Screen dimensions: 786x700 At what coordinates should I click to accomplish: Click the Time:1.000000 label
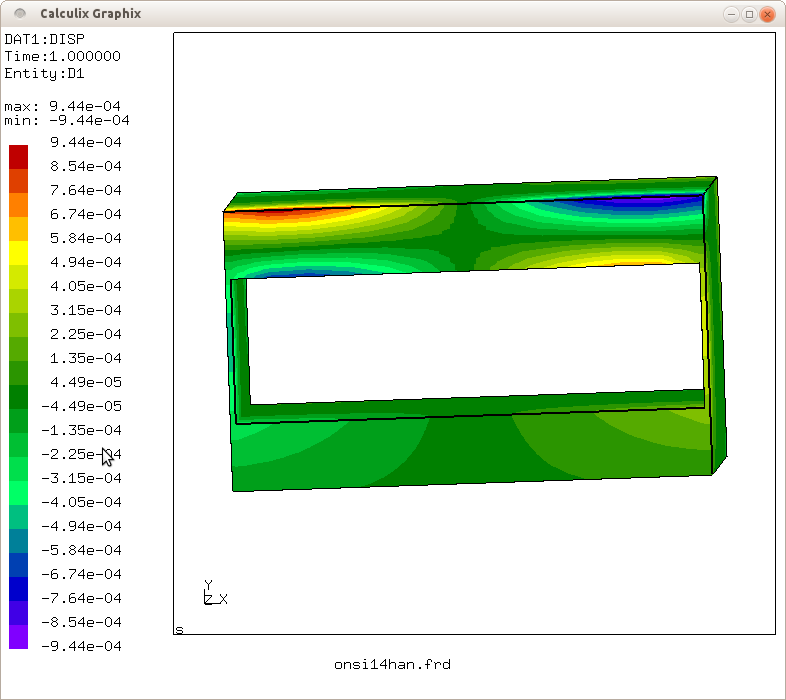63,56
